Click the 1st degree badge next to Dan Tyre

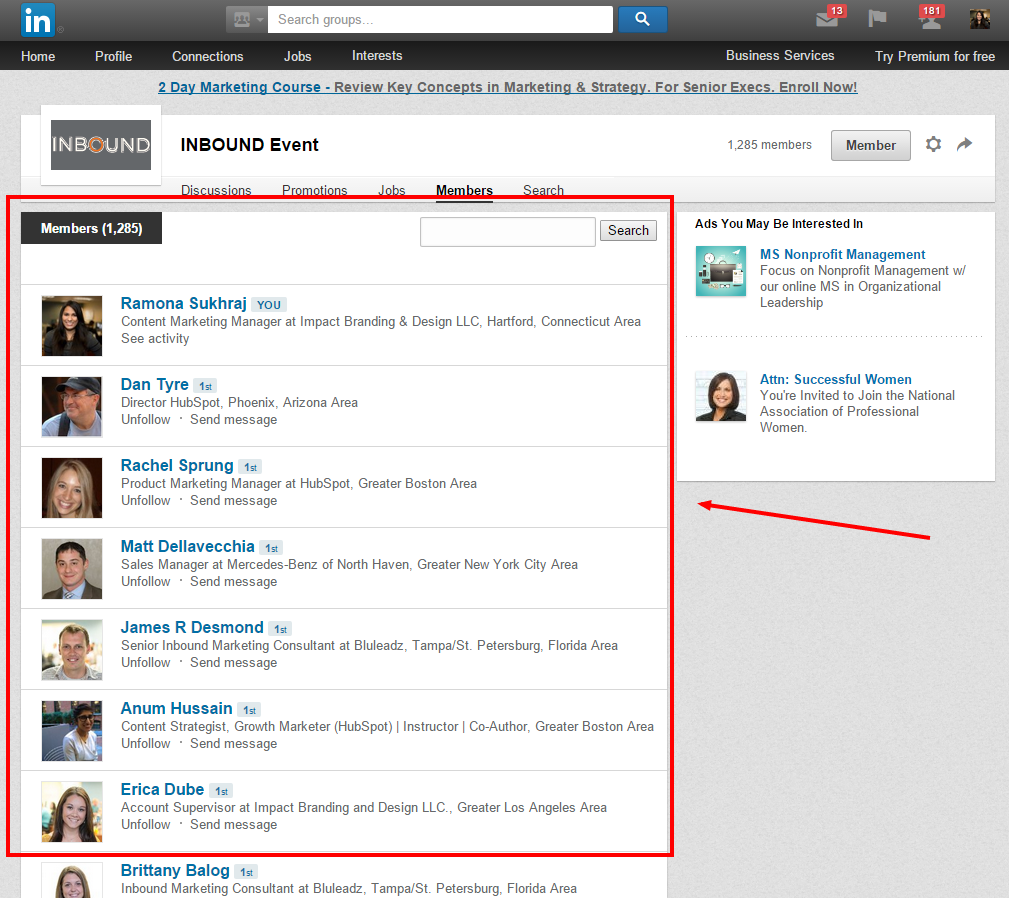[x=205, y=386]
